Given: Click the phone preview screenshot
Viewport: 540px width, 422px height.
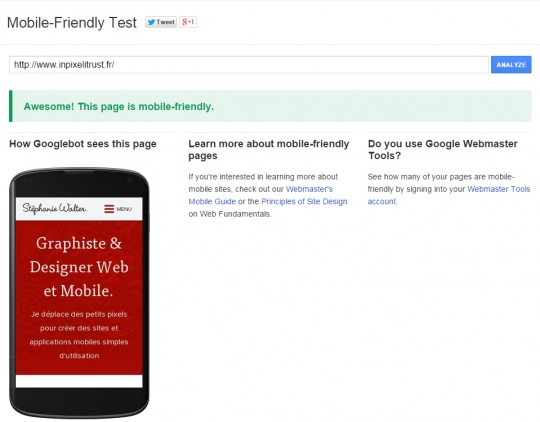Looking at the screenshot, I should click(79, 292).
